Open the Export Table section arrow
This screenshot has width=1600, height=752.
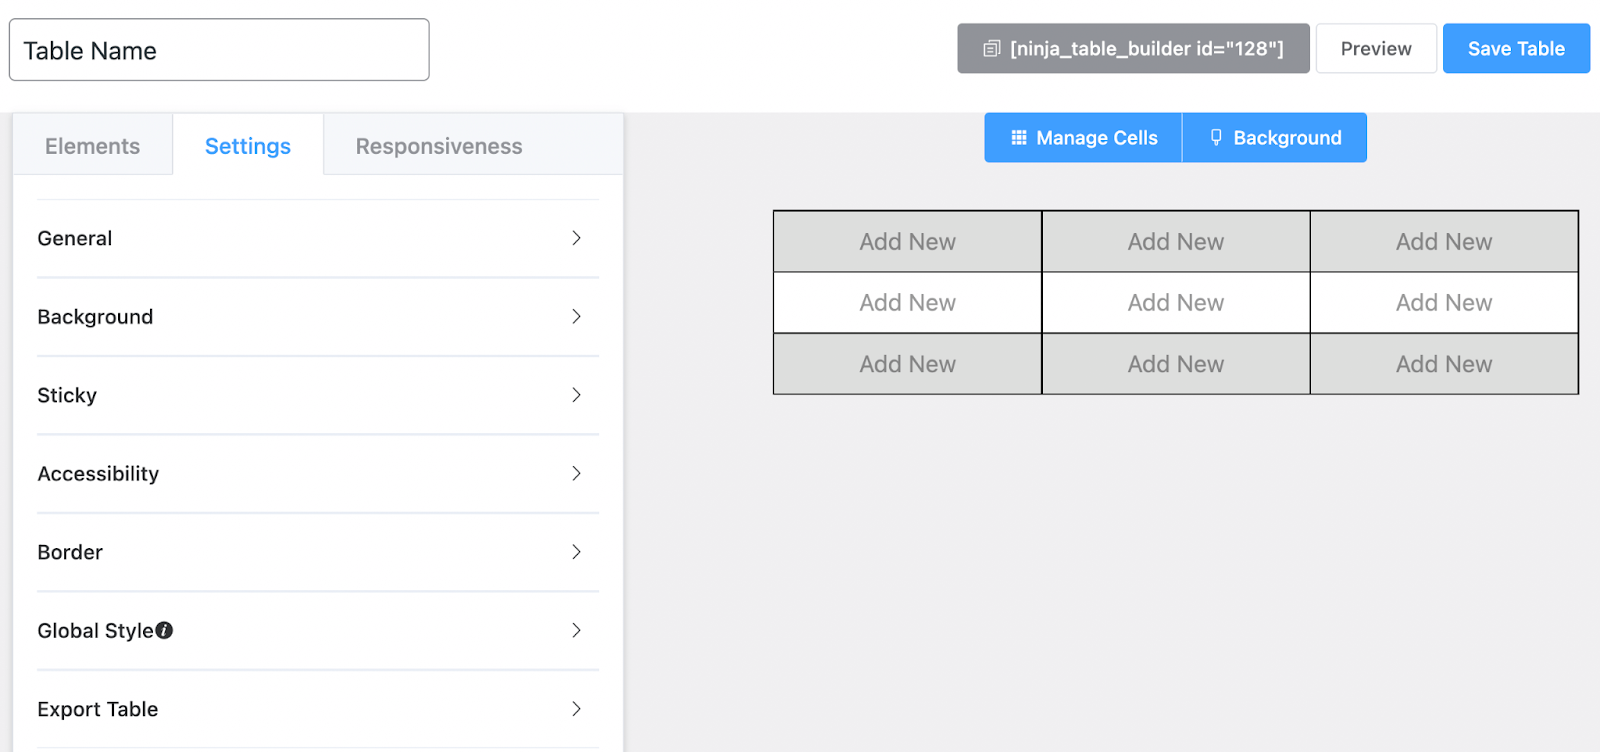coord(576,709)
